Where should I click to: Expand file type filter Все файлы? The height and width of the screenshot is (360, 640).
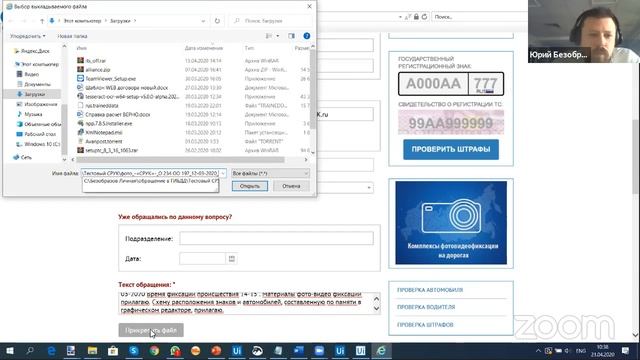coord(270,173)
